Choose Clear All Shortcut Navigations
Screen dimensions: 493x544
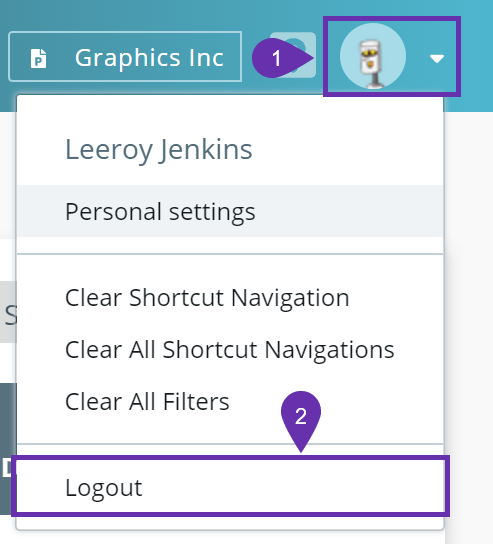tap(230, 349)
